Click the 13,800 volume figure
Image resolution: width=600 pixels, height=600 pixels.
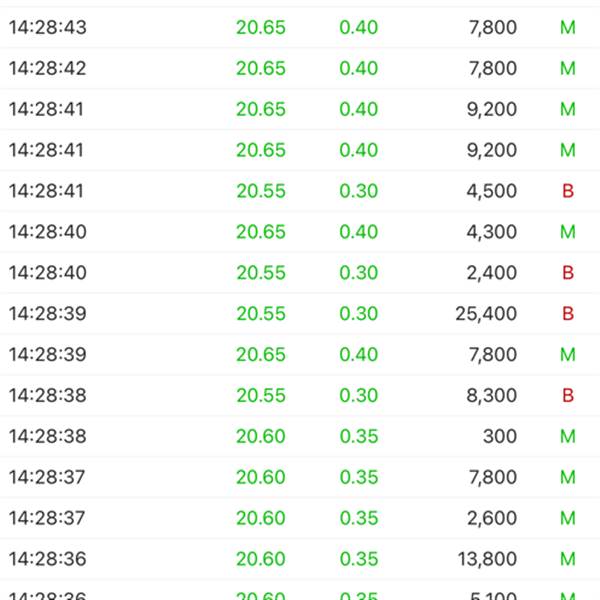click(486, 559)
